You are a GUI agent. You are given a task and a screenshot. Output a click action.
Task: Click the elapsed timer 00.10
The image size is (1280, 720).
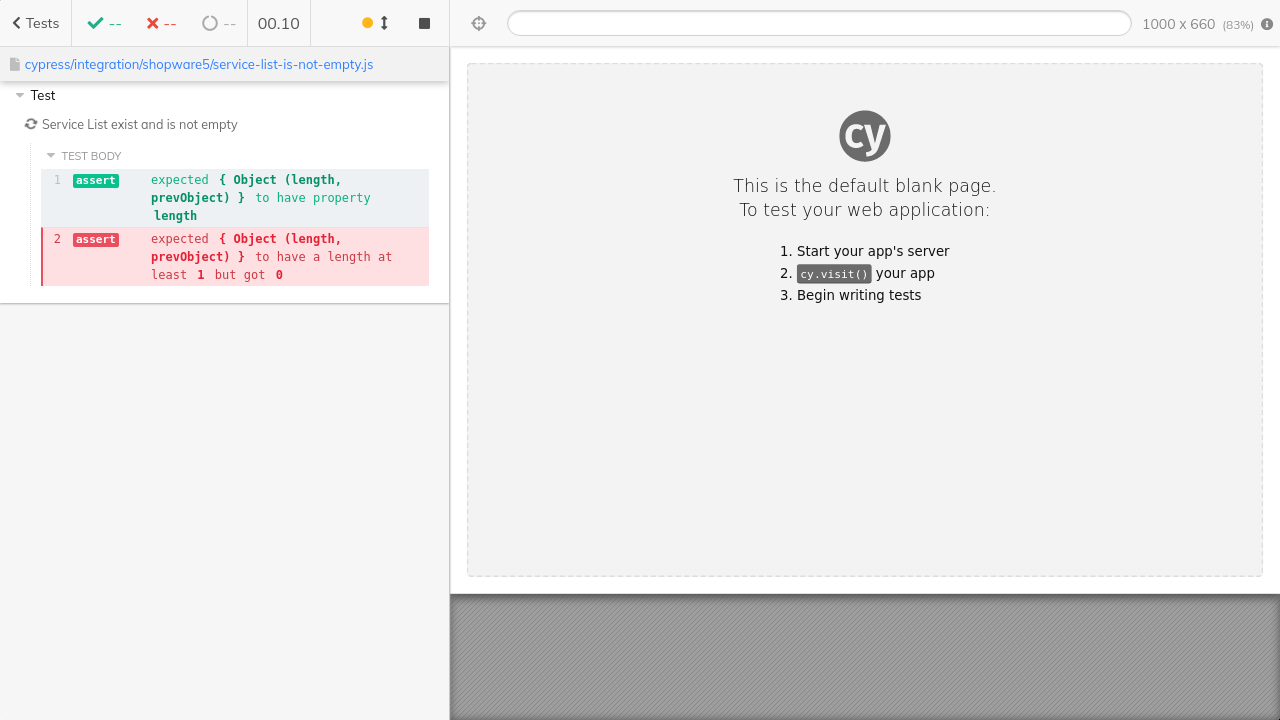click(278, 23)
